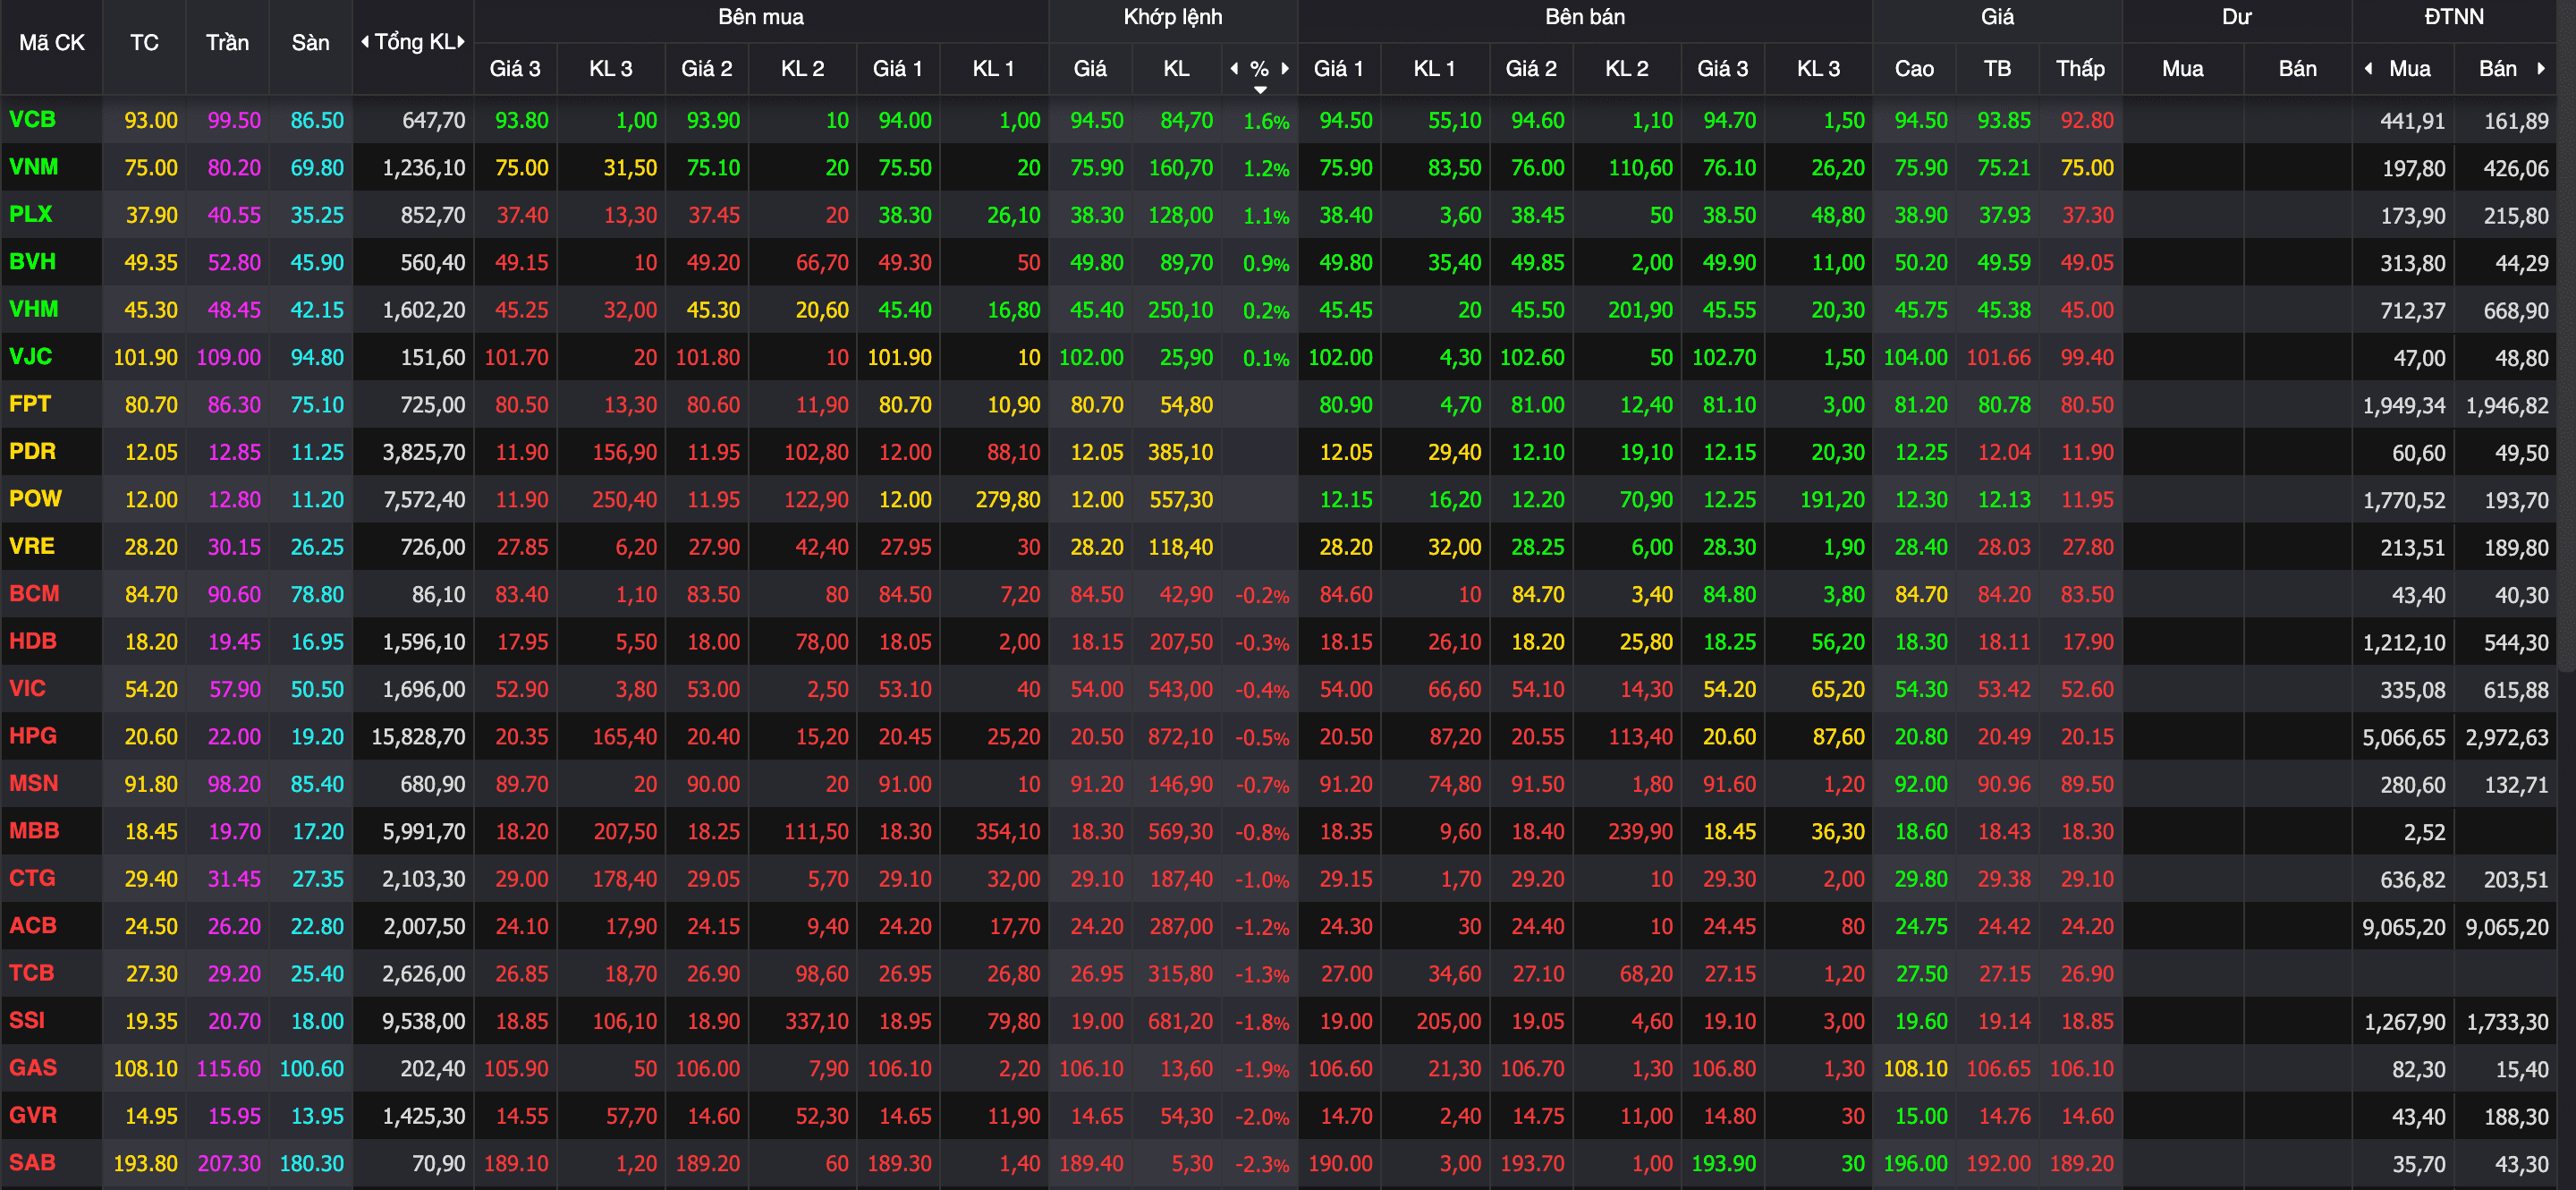Open PLX stock symbol
The height and width of the screenshot is (1190, 2576).
click(x=31, y=214)
